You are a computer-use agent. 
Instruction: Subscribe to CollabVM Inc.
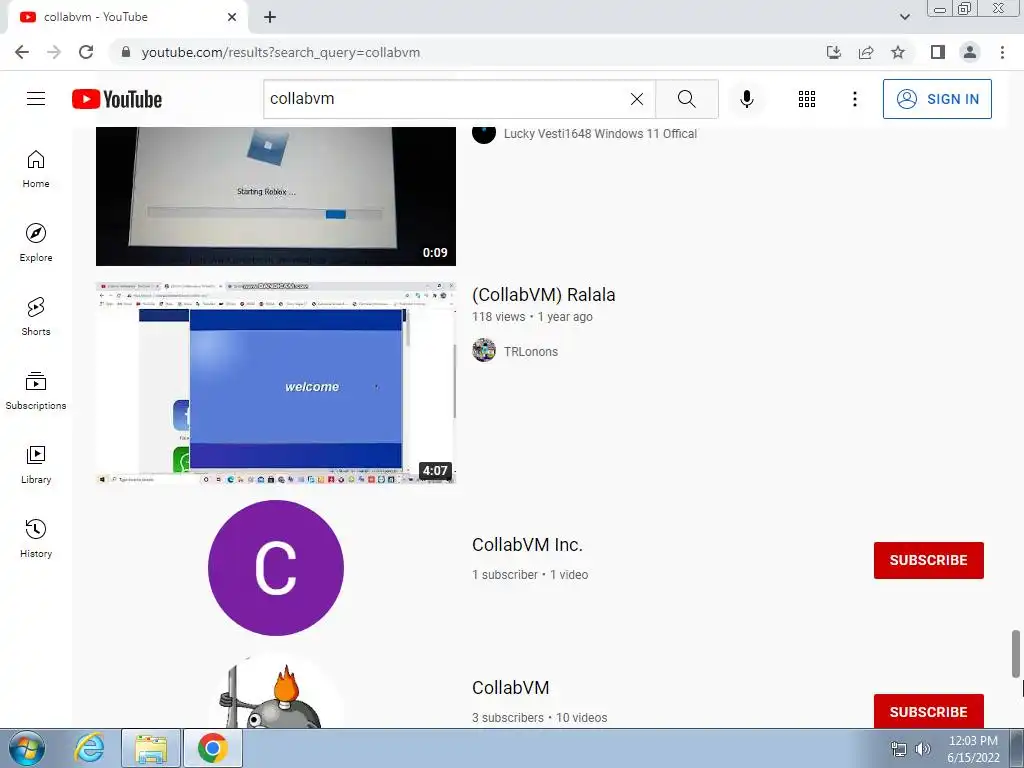(929, 560)
